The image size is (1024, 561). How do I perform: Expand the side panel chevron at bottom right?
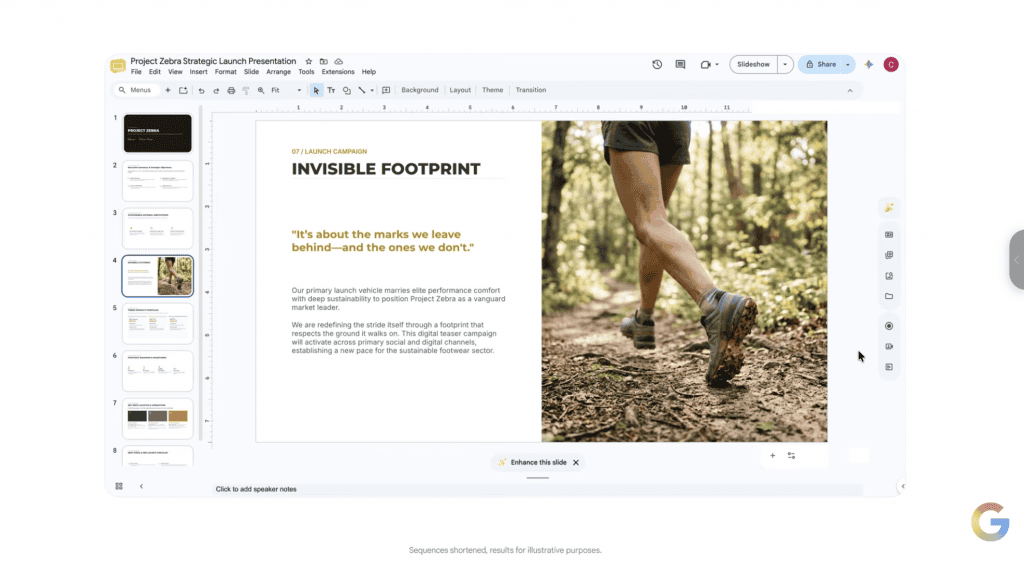point(903,487)
